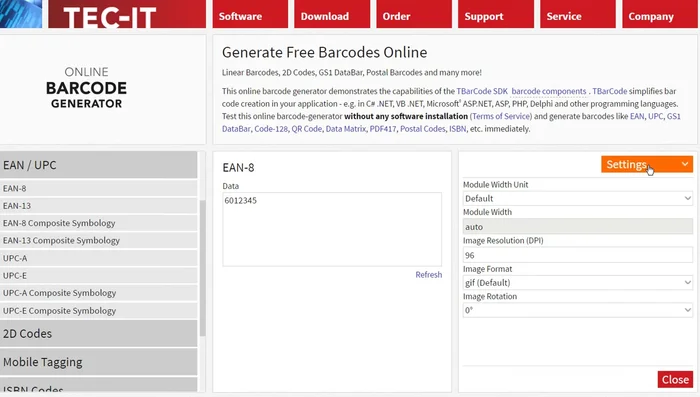
Task: Click the PDF417 link
Action: click(383, 129)
